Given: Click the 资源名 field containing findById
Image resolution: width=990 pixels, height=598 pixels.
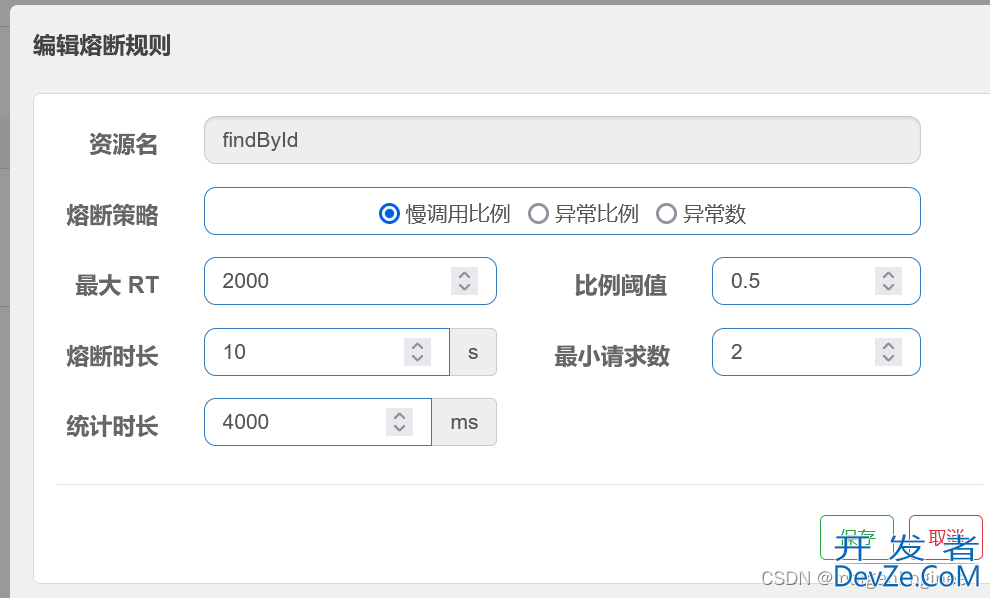Looking at the screenshot, I should (x=562, y=140).
